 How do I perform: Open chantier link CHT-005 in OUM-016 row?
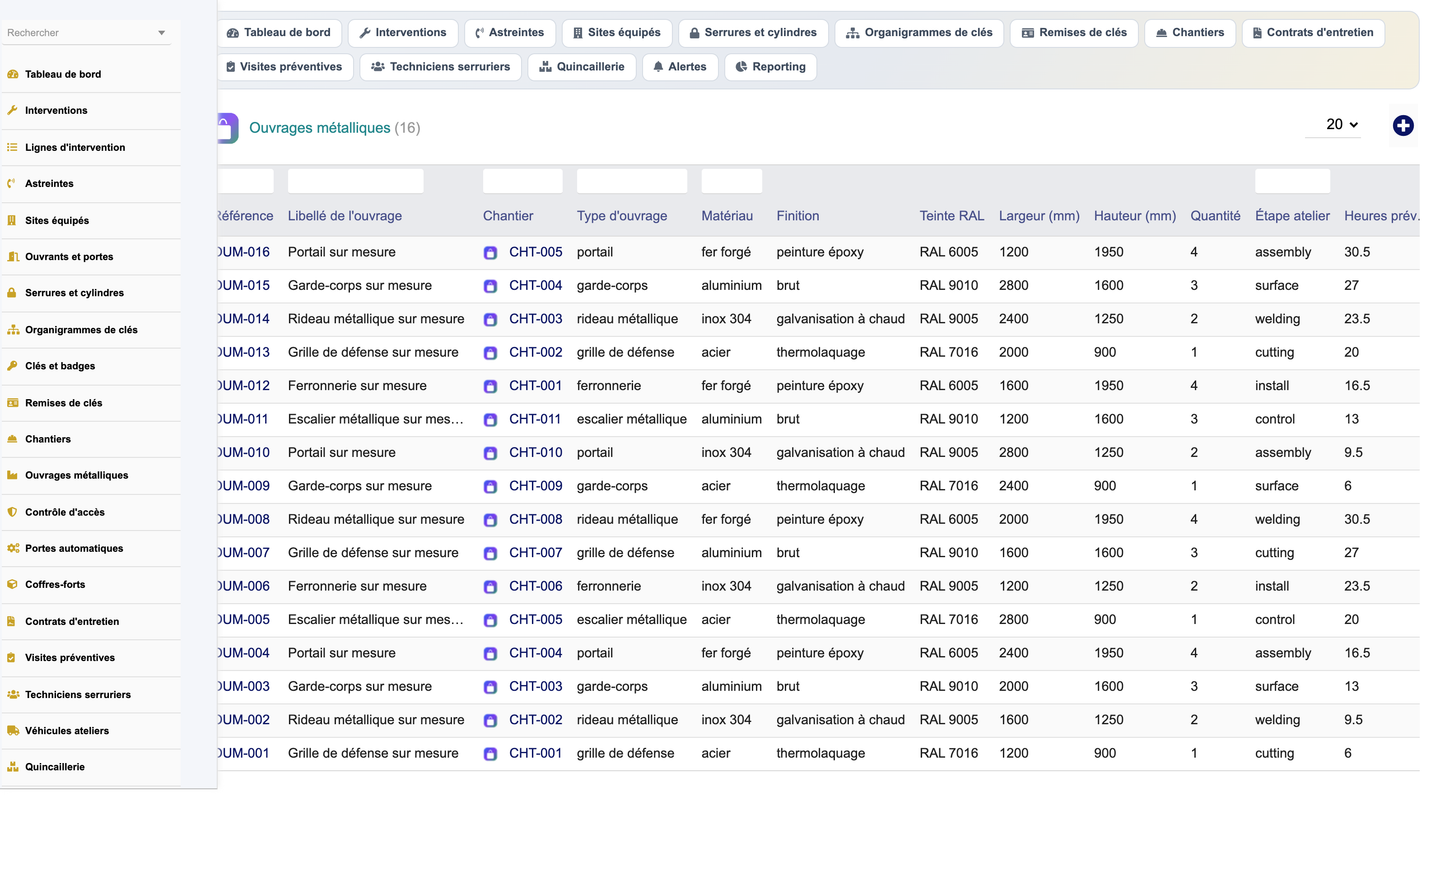click(535, 252)
